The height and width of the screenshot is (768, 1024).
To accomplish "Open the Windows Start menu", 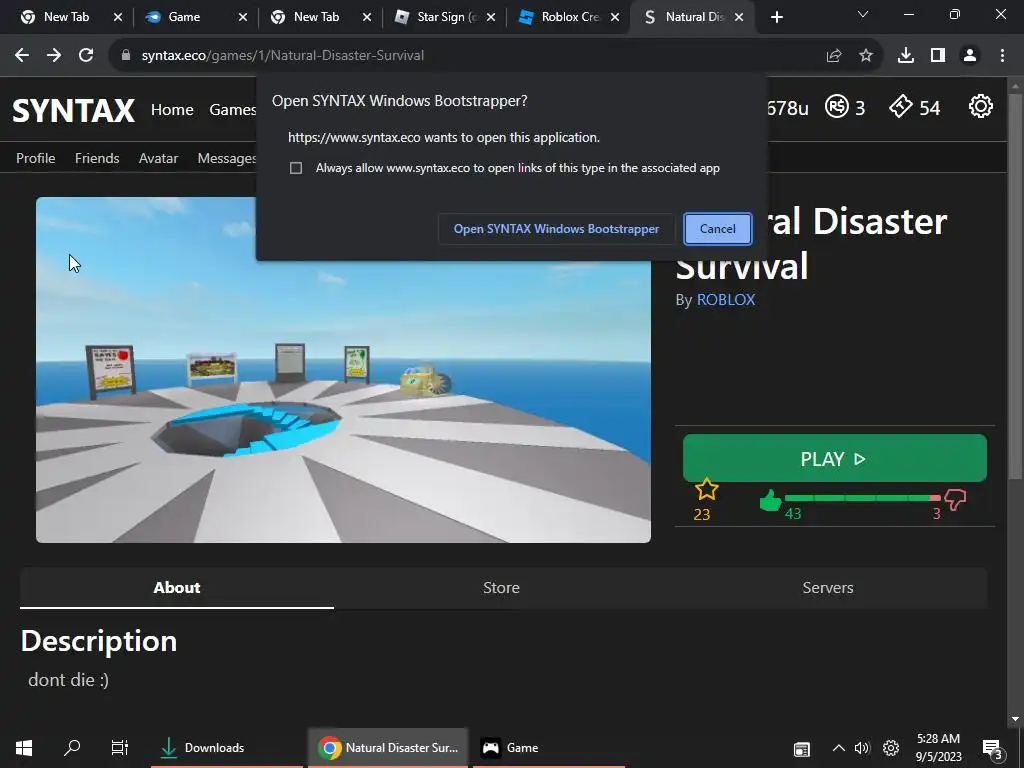I will (24, 748).
